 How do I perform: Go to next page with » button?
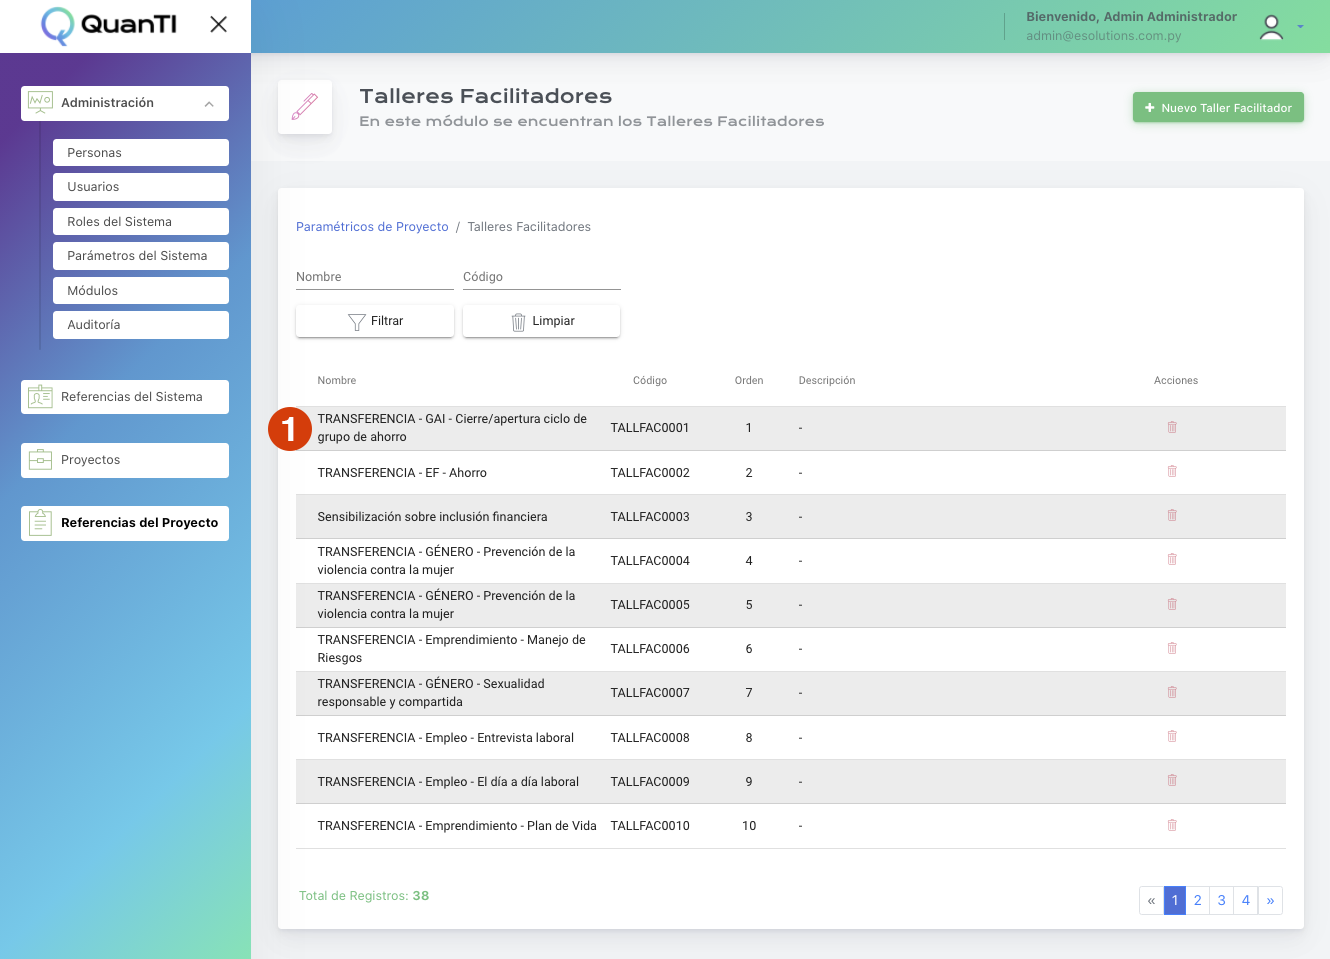(x=1270, y=900)
